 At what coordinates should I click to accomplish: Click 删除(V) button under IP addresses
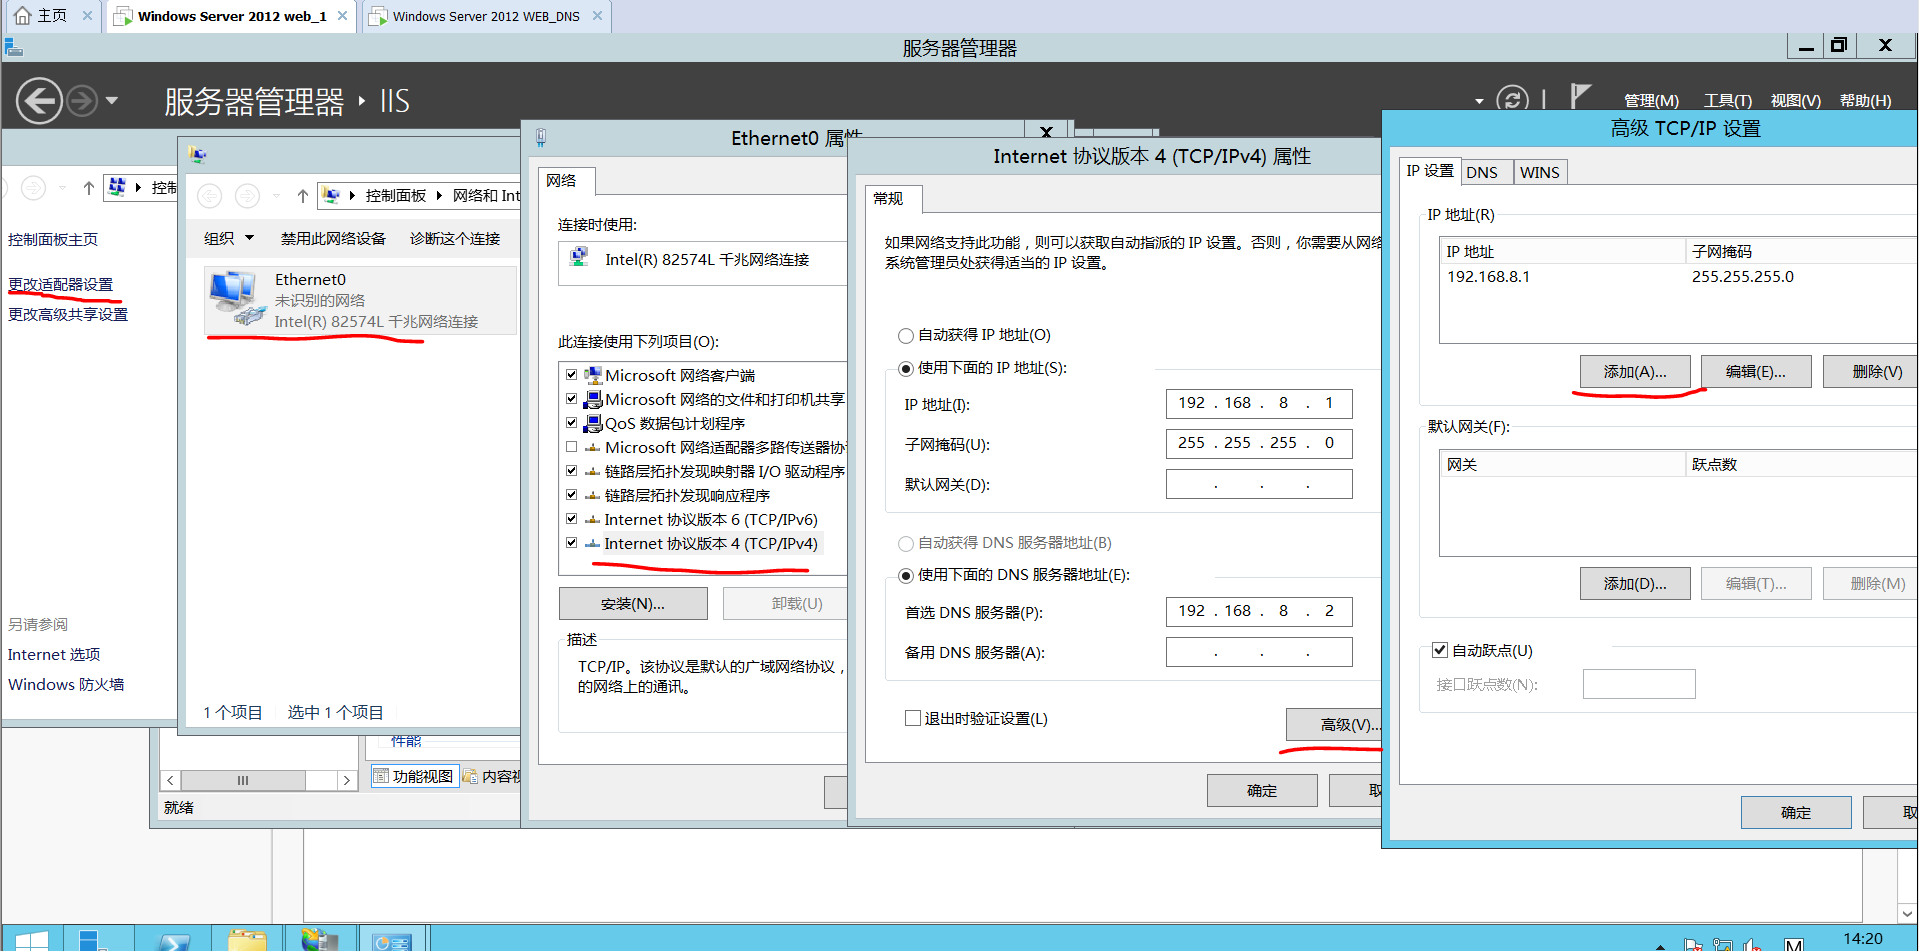1872,372
